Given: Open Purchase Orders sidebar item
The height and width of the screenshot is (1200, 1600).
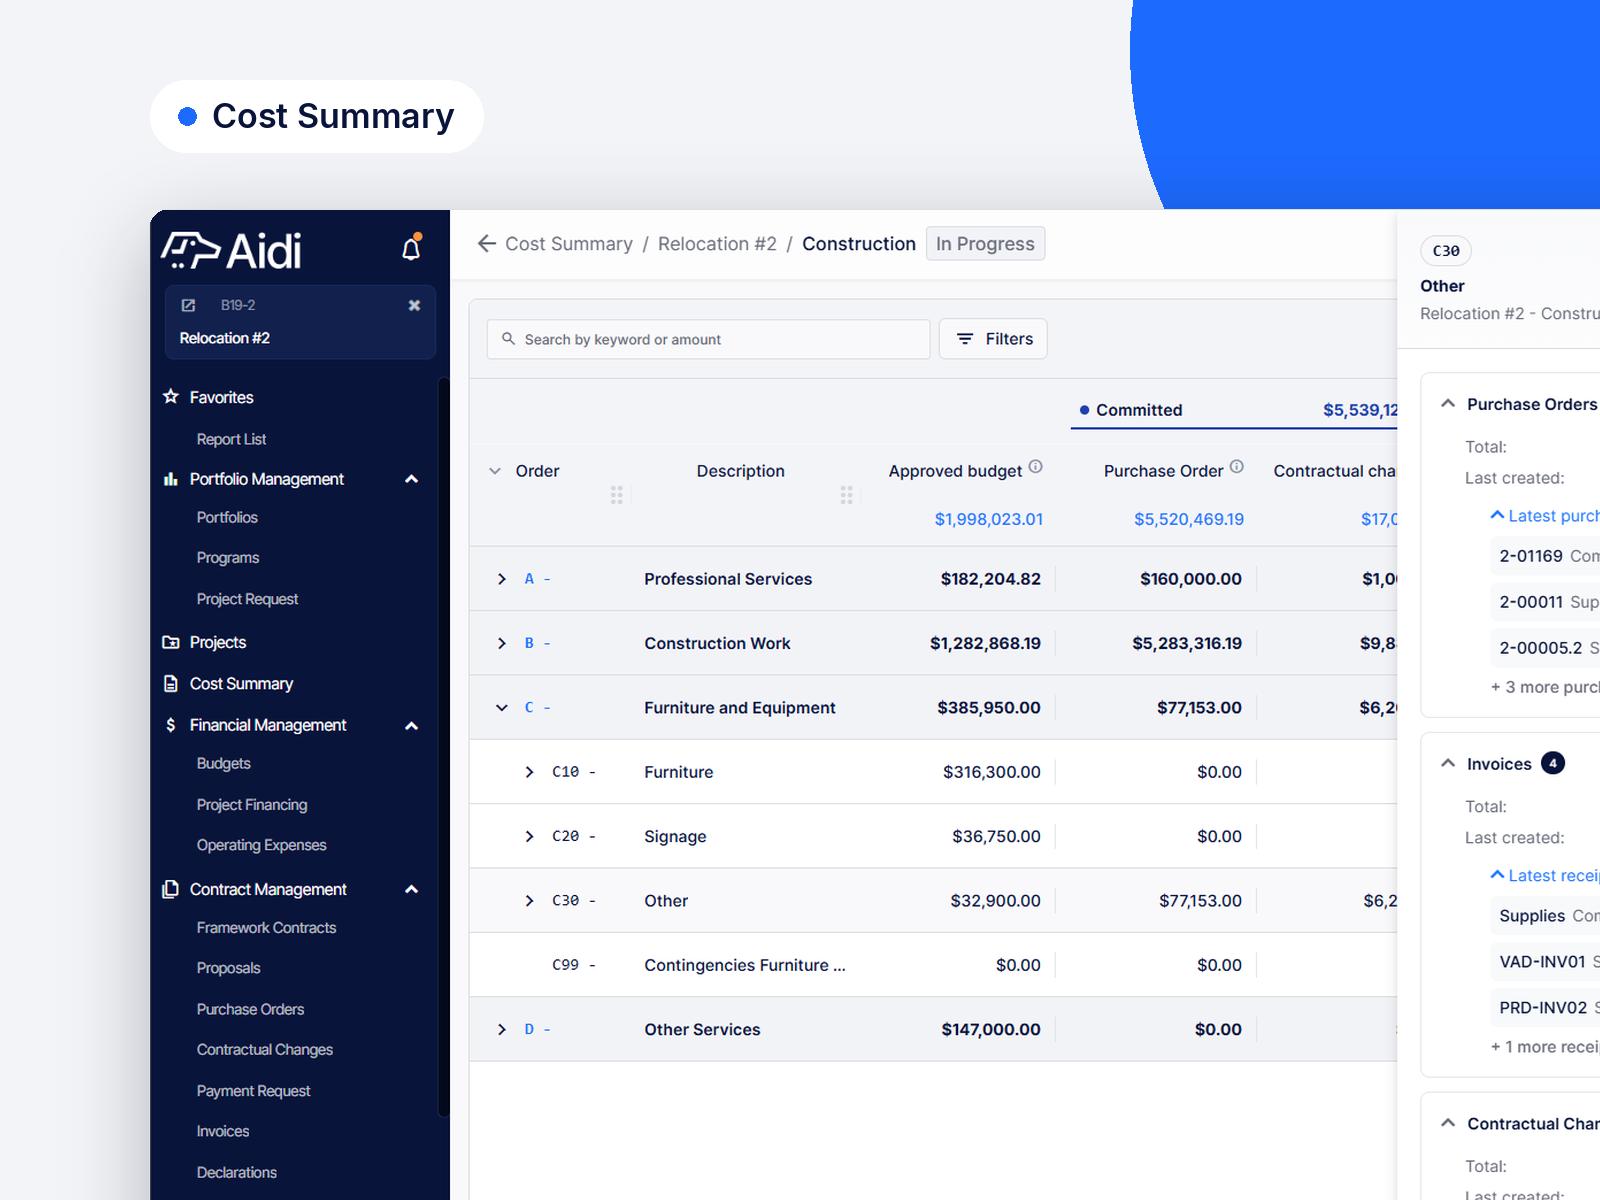Looking at the screenshot, I should click(x=250, y=1009).
